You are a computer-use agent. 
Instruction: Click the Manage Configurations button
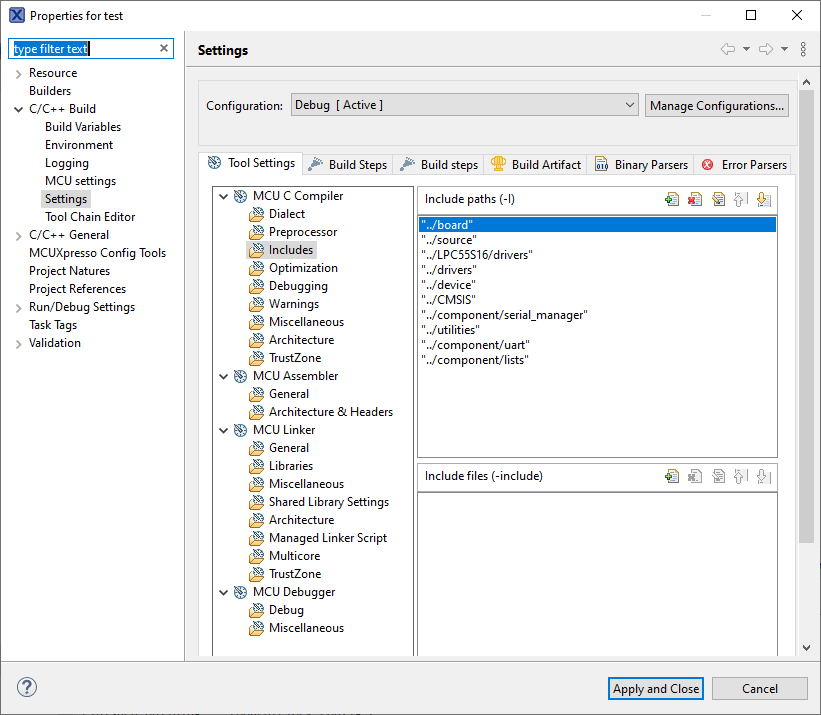click(x=716, y=105)
